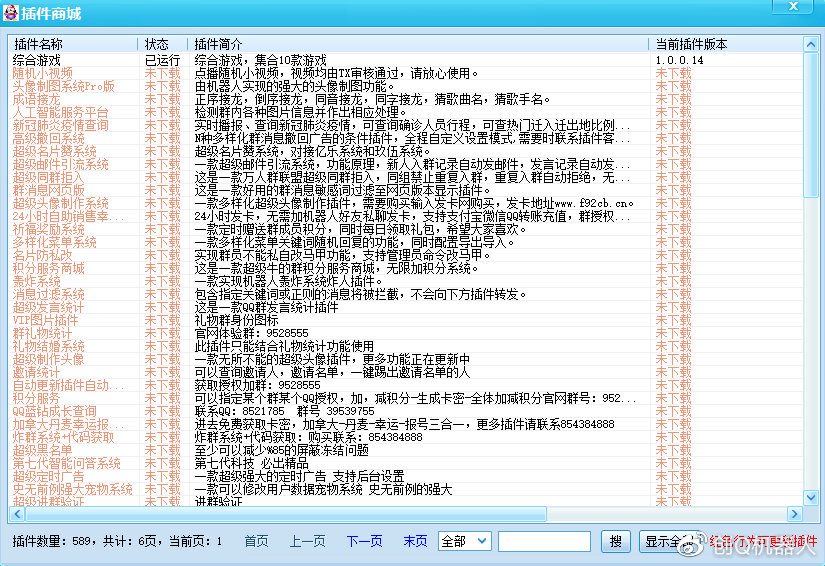Select the 超级制作头像 plugin
825x566 pixels.
tap(48, 359)
